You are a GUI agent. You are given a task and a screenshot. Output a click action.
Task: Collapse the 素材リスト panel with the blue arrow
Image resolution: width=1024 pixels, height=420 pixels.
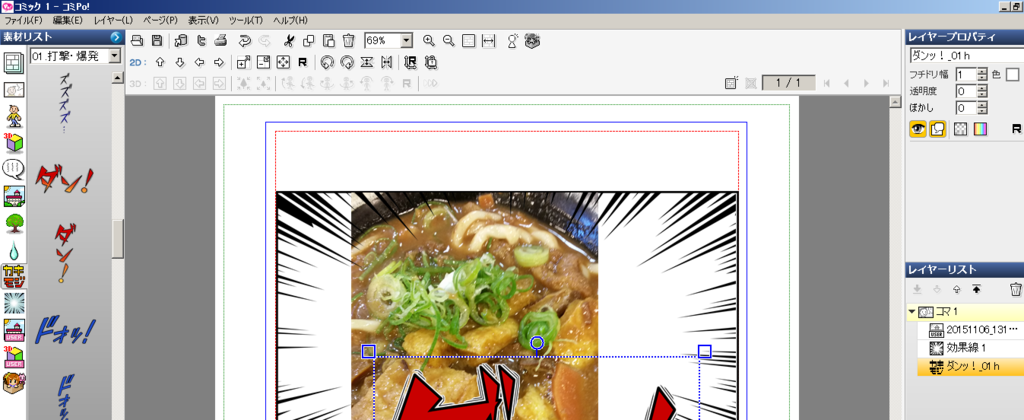click(116, 37)
